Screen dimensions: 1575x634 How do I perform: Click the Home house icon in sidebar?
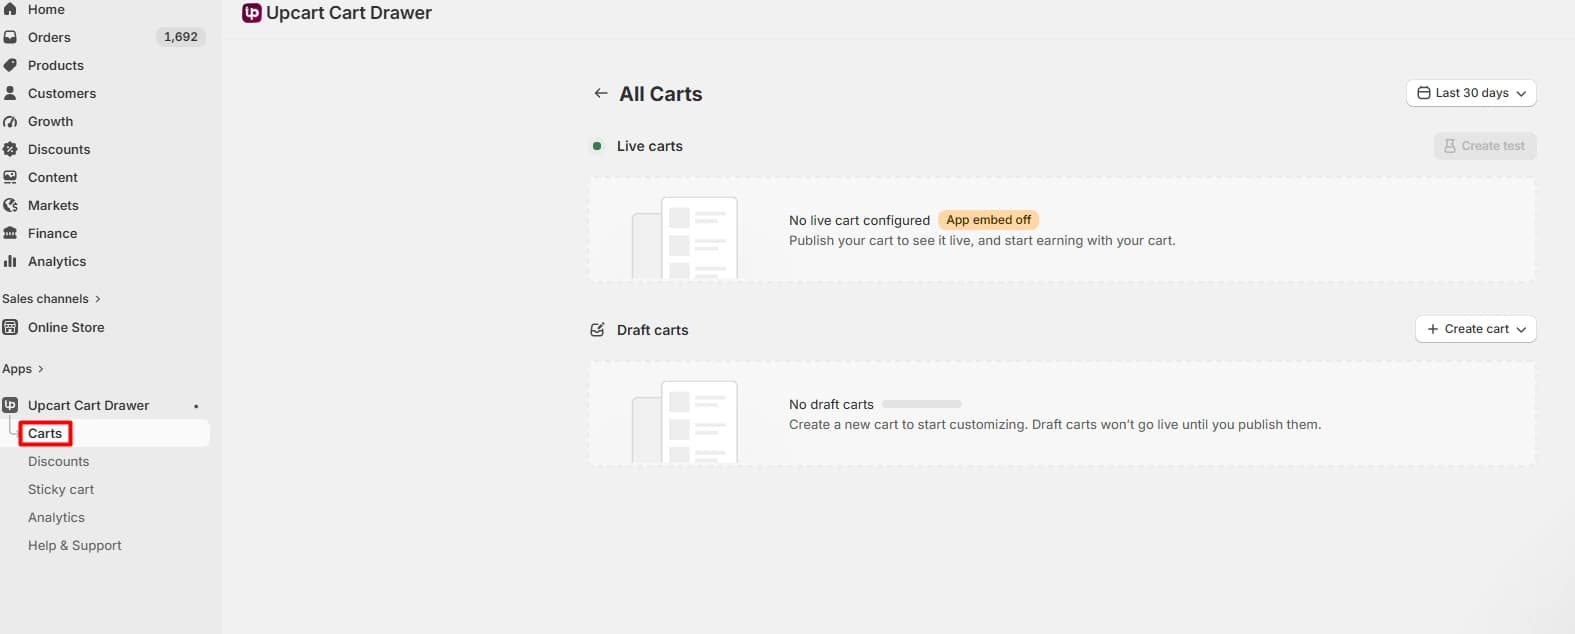click(10, 9)
